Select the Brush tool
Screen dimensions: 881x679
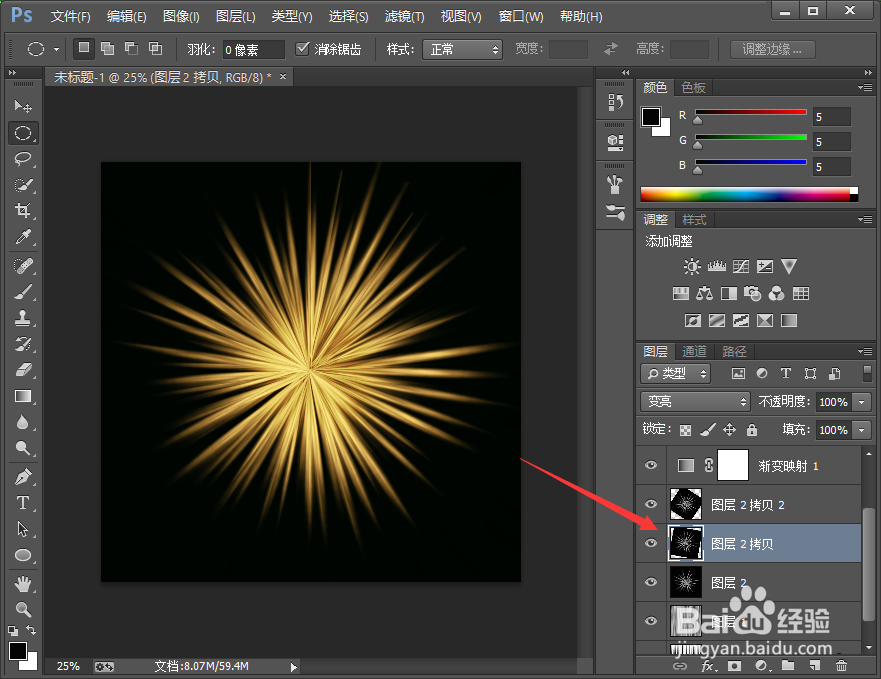click(x=22, y=292)
